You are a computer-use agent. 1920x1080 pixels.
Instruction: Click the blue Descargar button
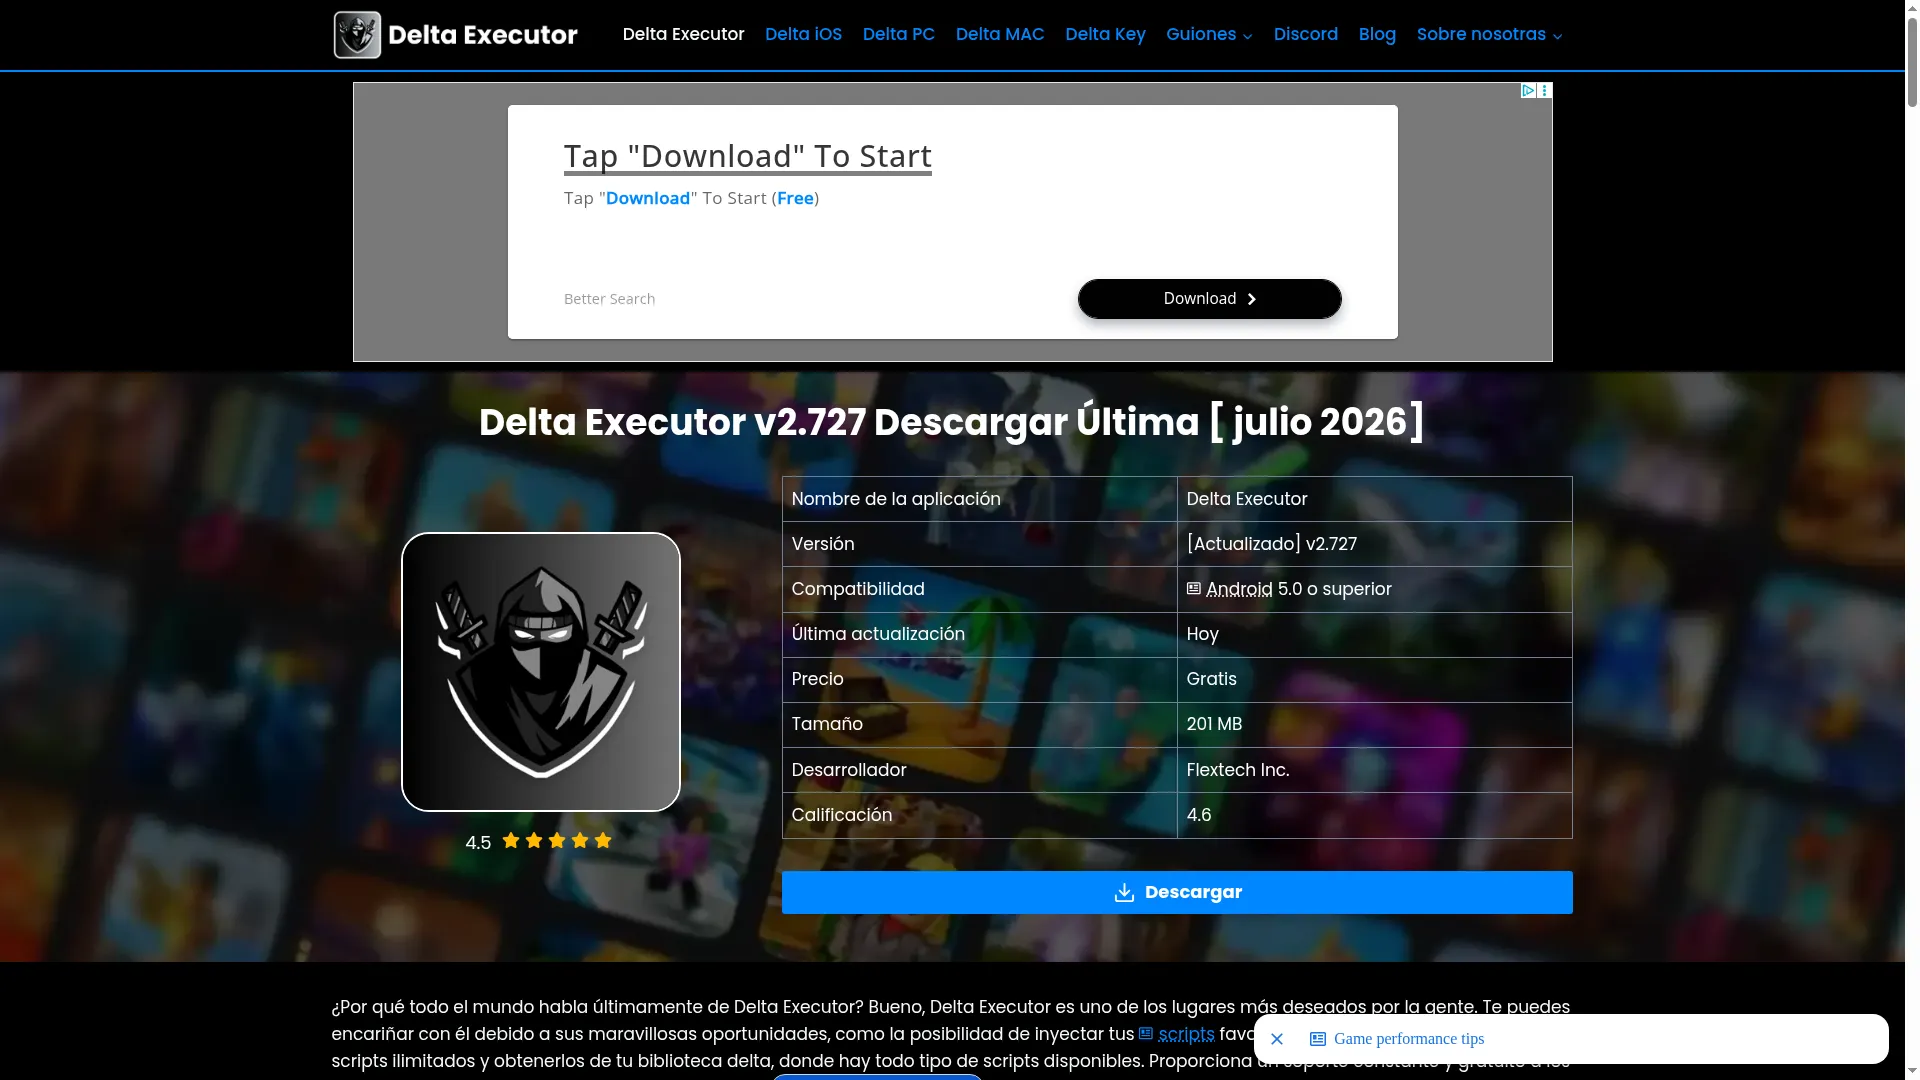(1177, 892)
